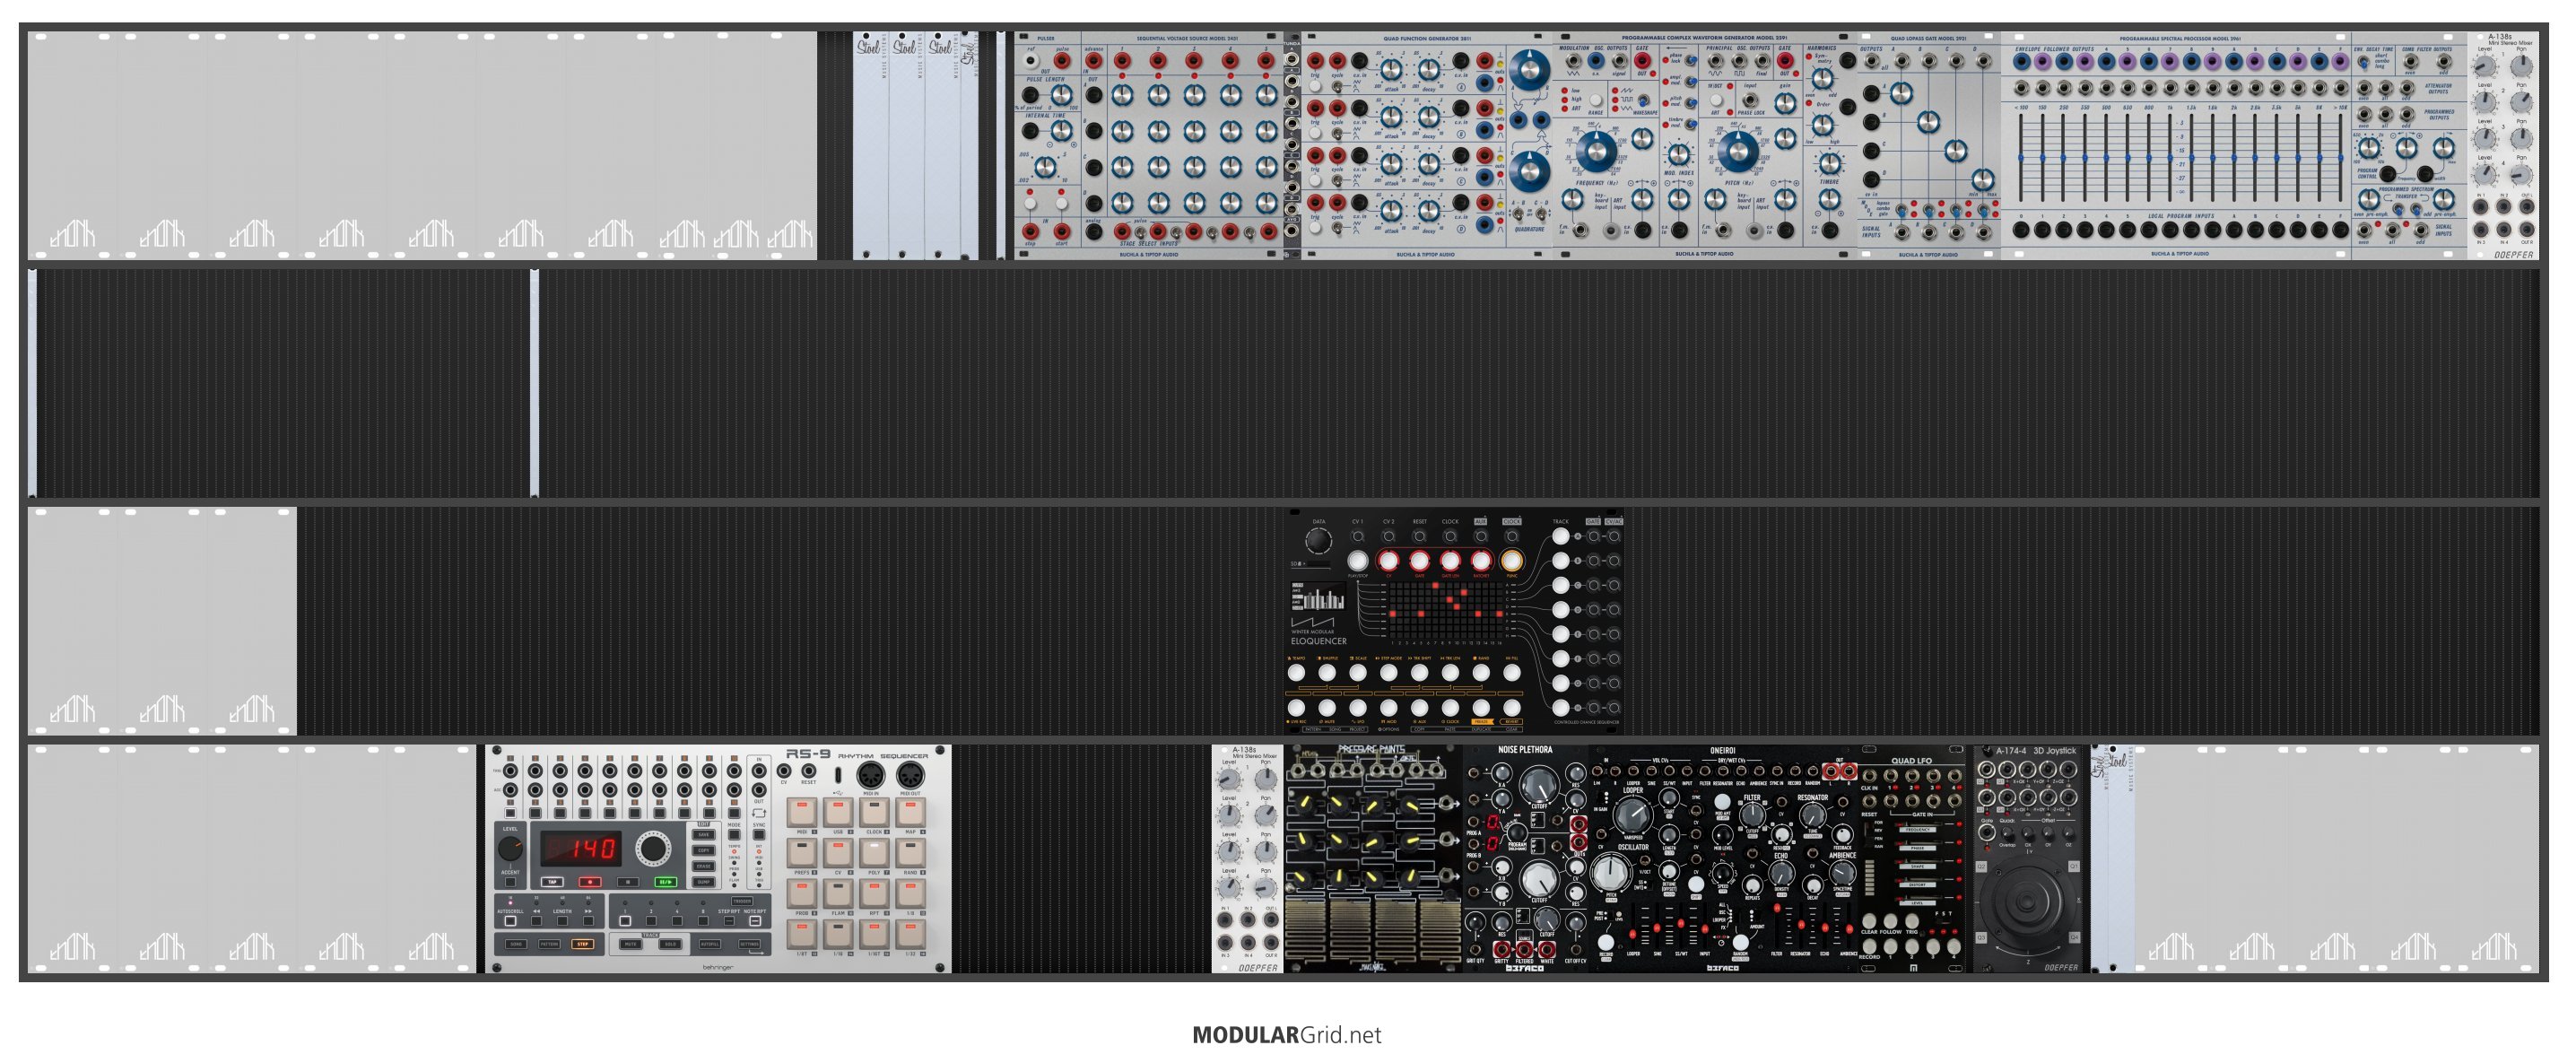Click the GATE LEN button on Eloquencer
This screenshot has width=2576, height=1054.
[x=1450, y=561]
